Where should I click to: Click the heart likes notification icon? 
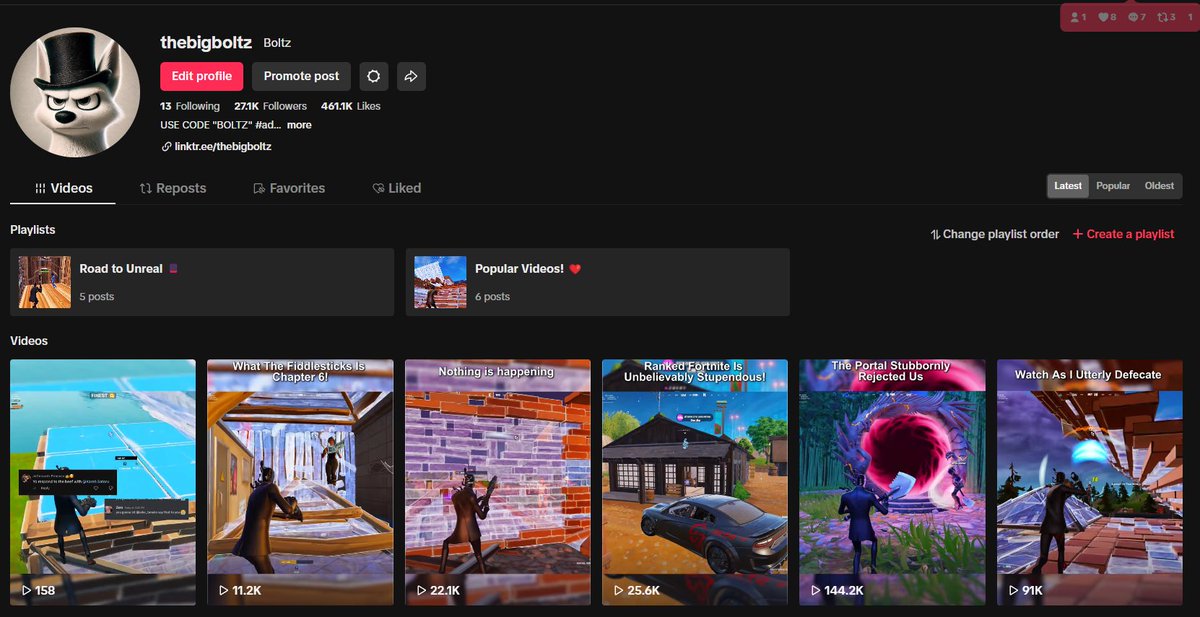tap(1104, 17)
